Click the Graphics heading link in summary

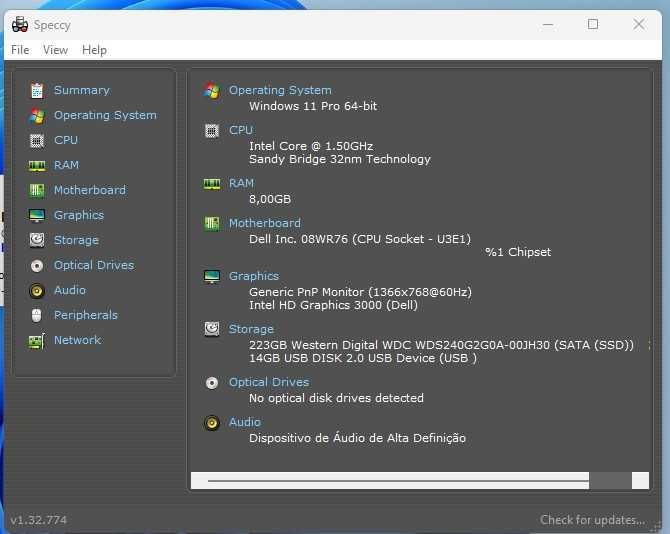[x=253, y=276]
